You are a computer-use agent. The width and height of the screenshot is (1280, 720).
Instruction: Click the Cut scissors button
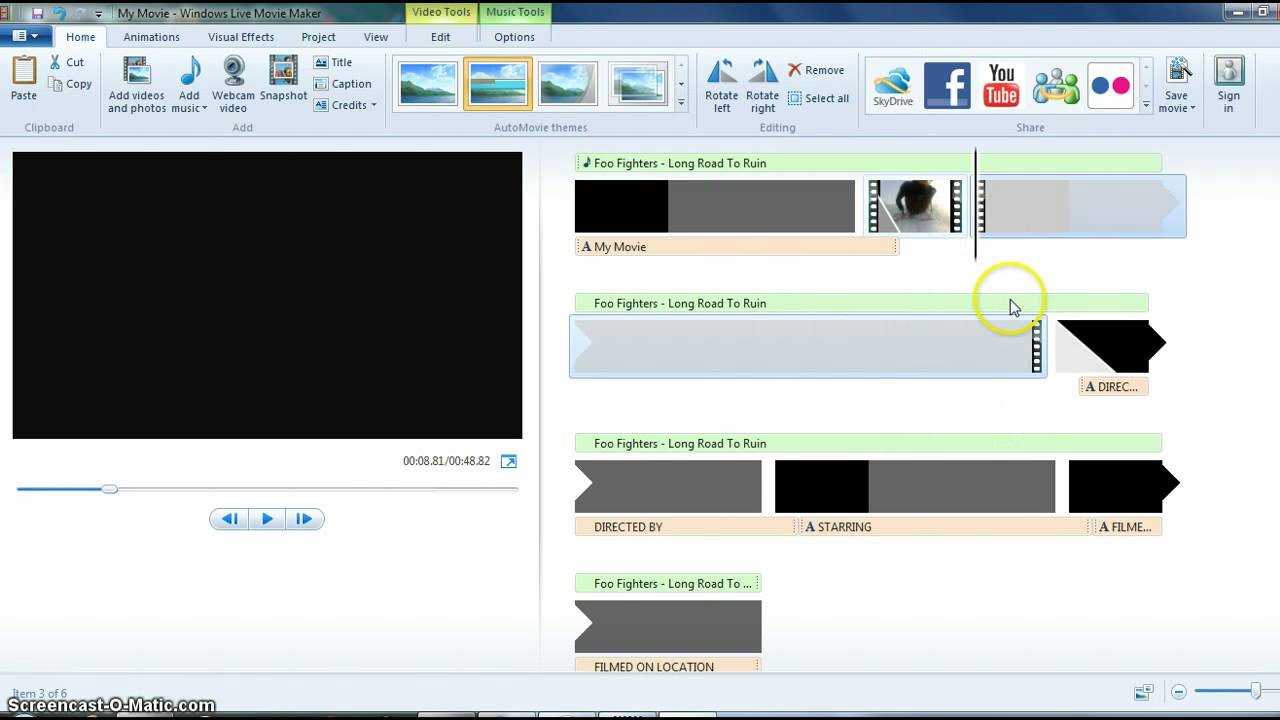pyautogui.click(x=67, y=62)
